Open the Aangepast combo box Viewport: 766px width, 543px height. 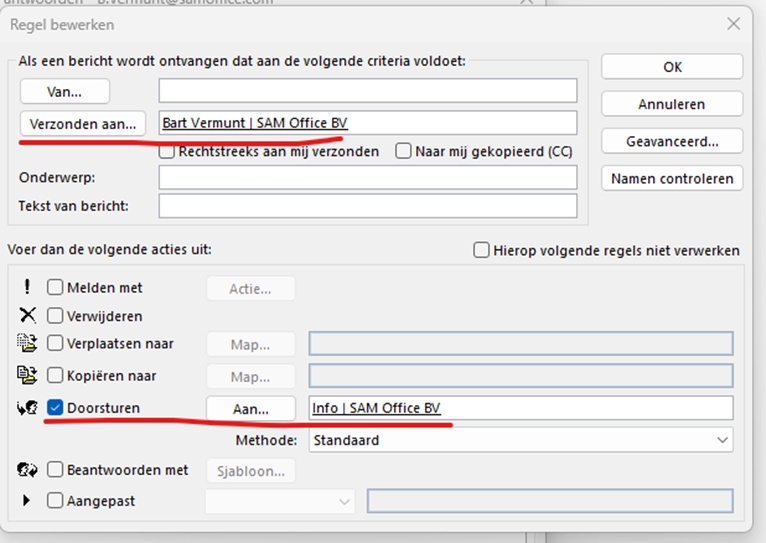coord(280,501)
